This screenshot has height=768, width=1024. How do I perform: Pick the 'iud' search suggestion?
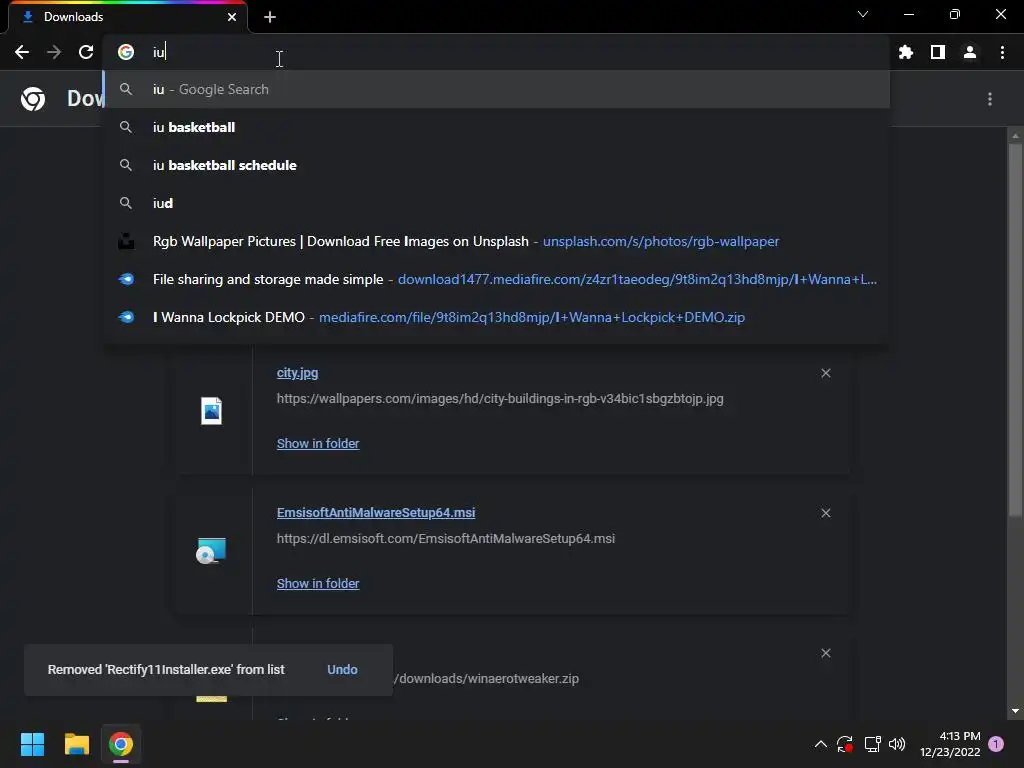pos(497,203)
